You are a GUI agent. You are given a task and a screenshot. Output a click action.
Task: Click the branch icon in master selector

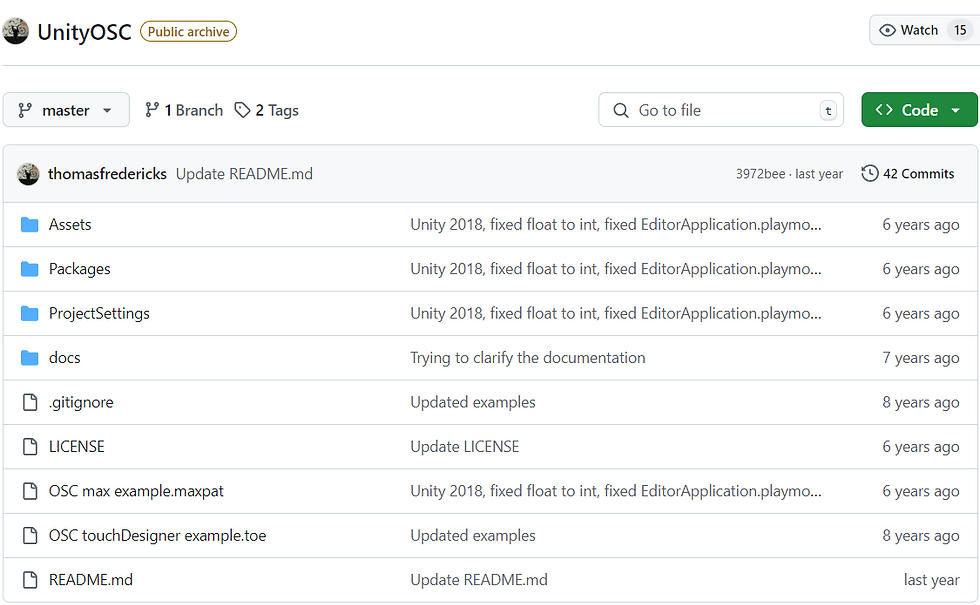(25, 111)
